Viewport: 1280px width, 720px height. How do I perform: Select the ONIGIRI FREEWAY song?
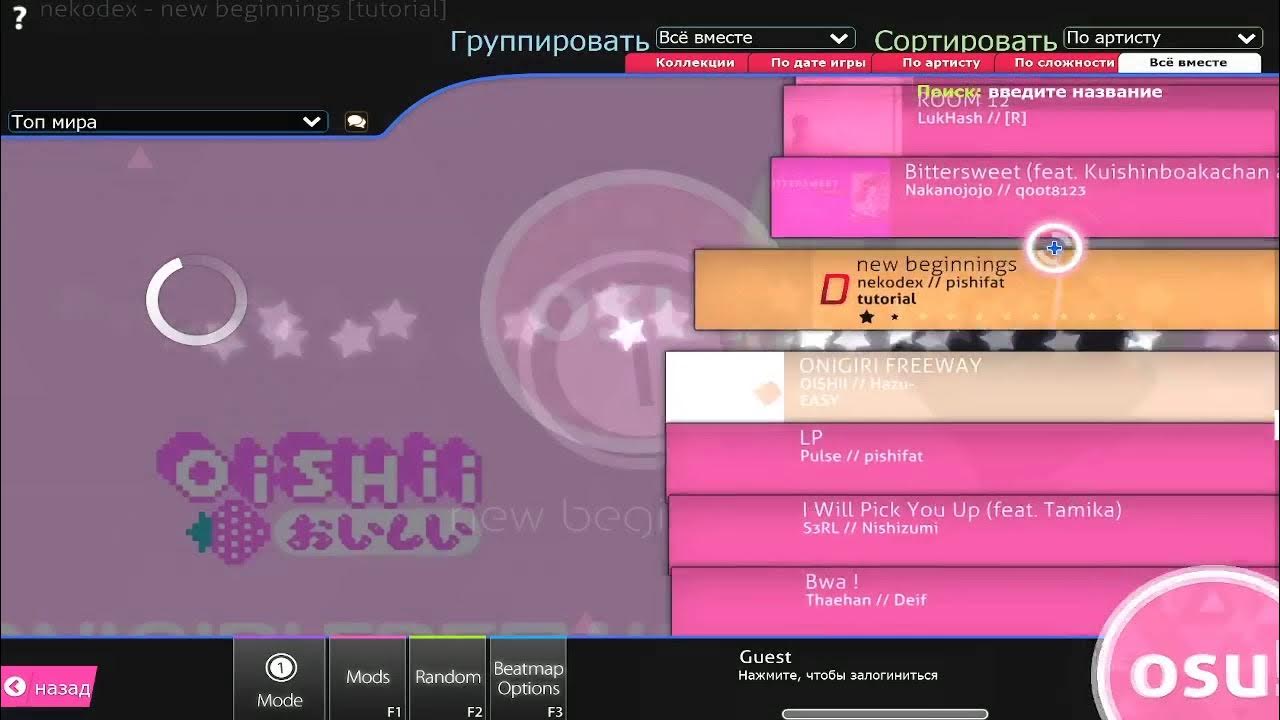pyautogui.click(x=972, y=386)
